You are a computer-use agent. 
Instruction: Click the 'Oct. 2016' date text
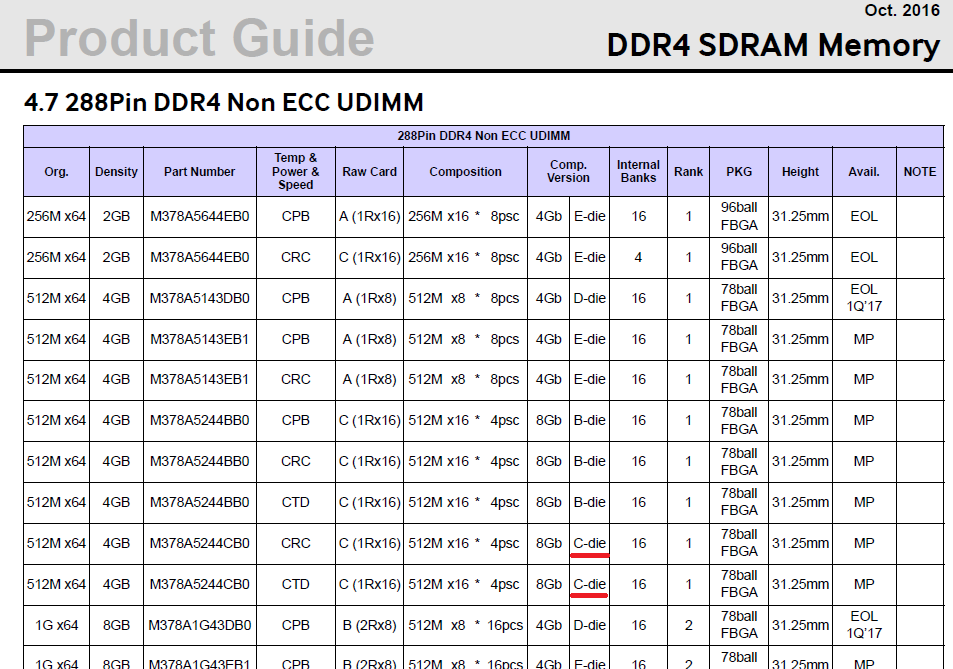(902, 10)
